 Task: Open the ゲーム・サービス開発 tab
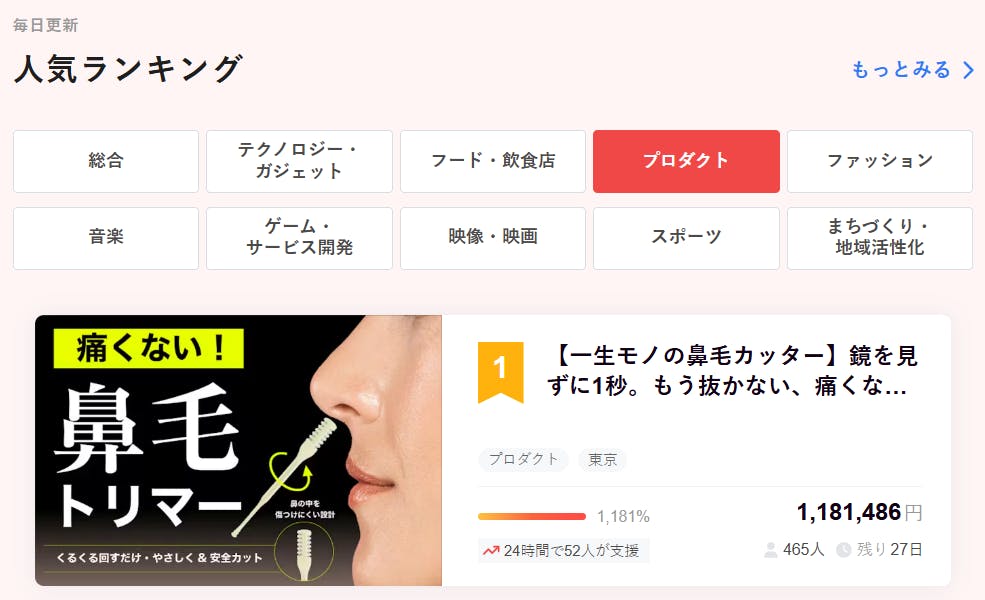299,238
